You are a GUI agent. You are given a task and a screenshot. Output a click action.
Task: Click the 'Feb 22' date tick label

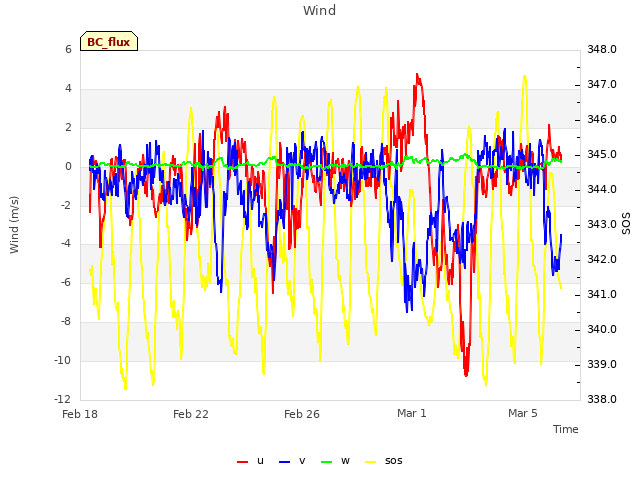click(191, 414)
